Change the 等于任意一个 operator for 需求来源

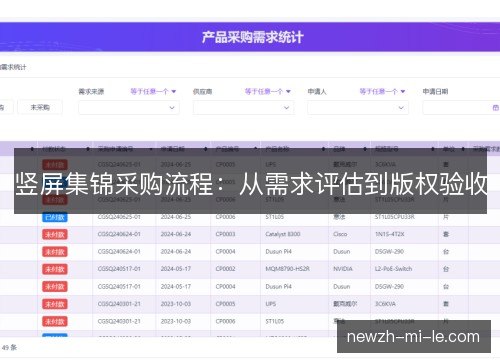pyautogui.click(x=153, y=91)
